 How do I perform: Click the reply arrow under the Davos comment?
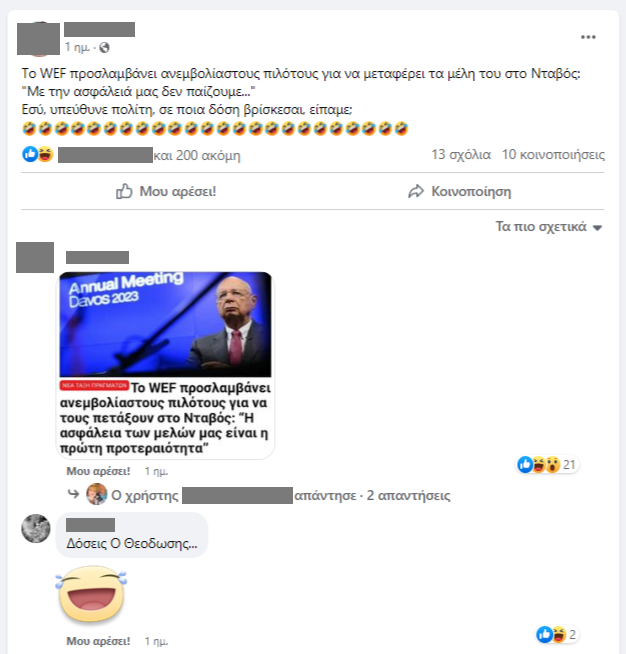[x=73, y=494]
